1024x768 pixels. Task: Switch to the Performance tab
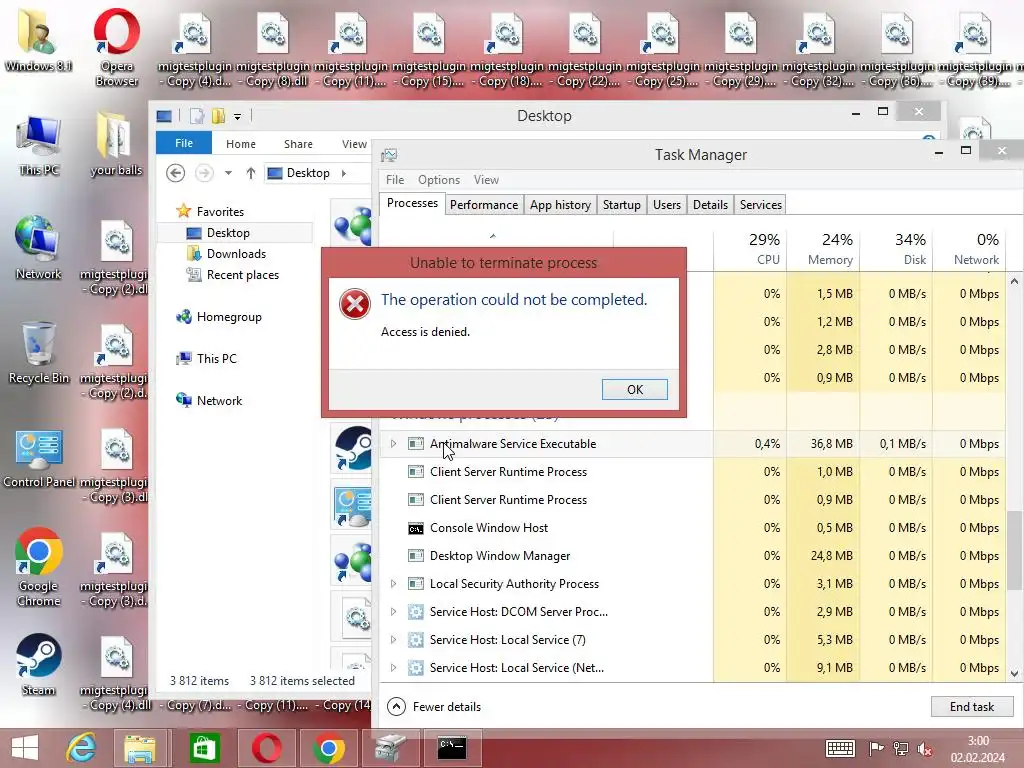tap(484, 205)
